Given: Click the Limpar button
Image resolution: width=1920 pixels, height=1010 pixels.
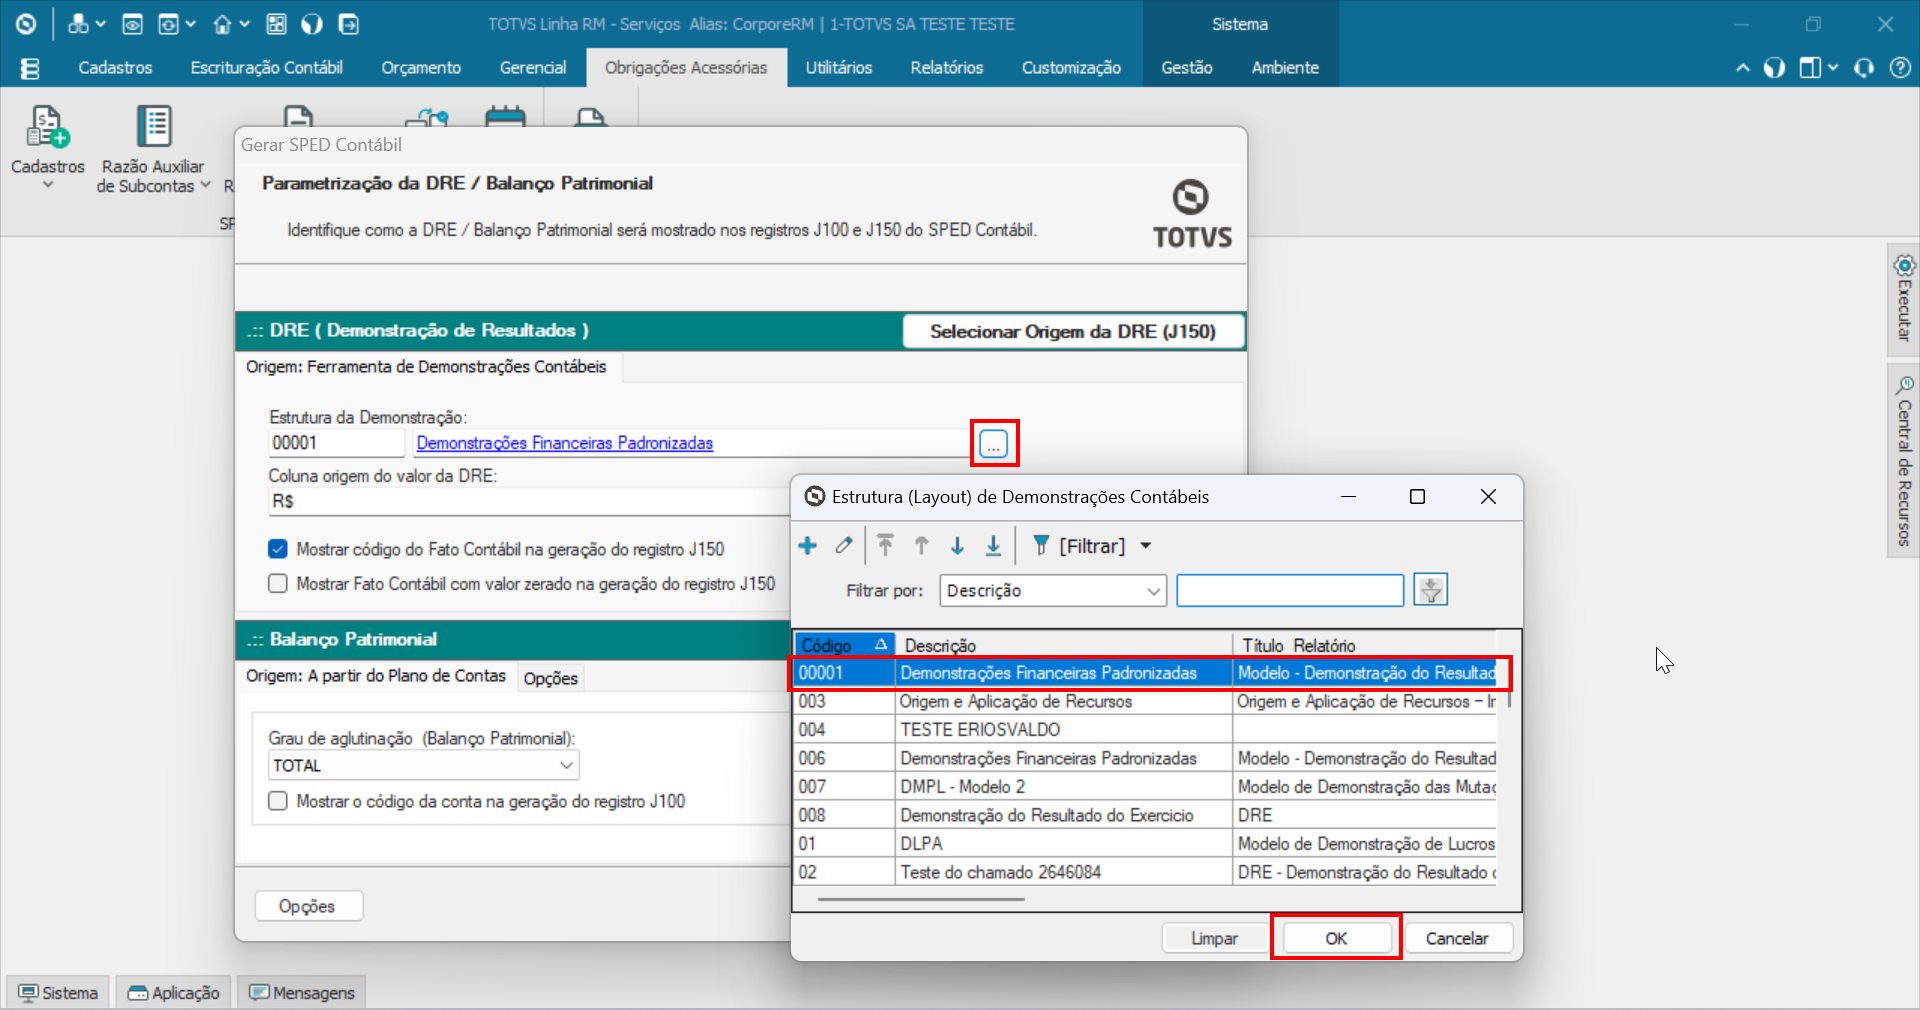Looking at the screenshot, I should click(x=1214, y=938).
